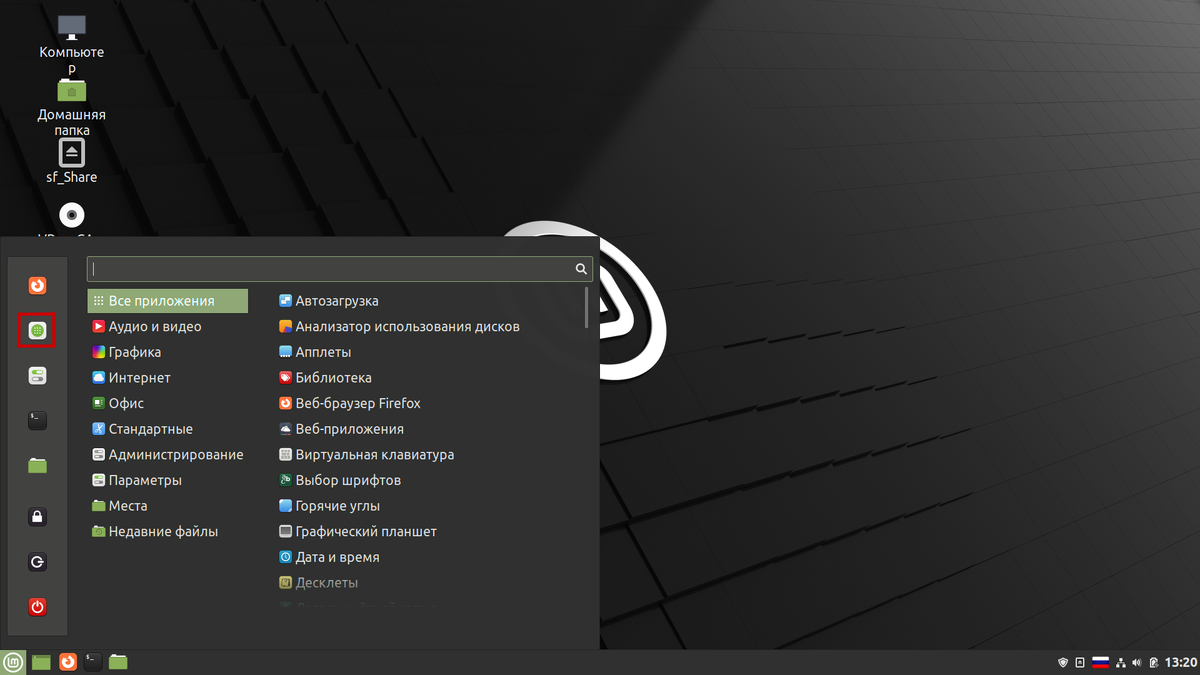Click the Russian flag keyboard layout indicator
This screenshot has height=675, width=1200.
[x=1100, y=662]
